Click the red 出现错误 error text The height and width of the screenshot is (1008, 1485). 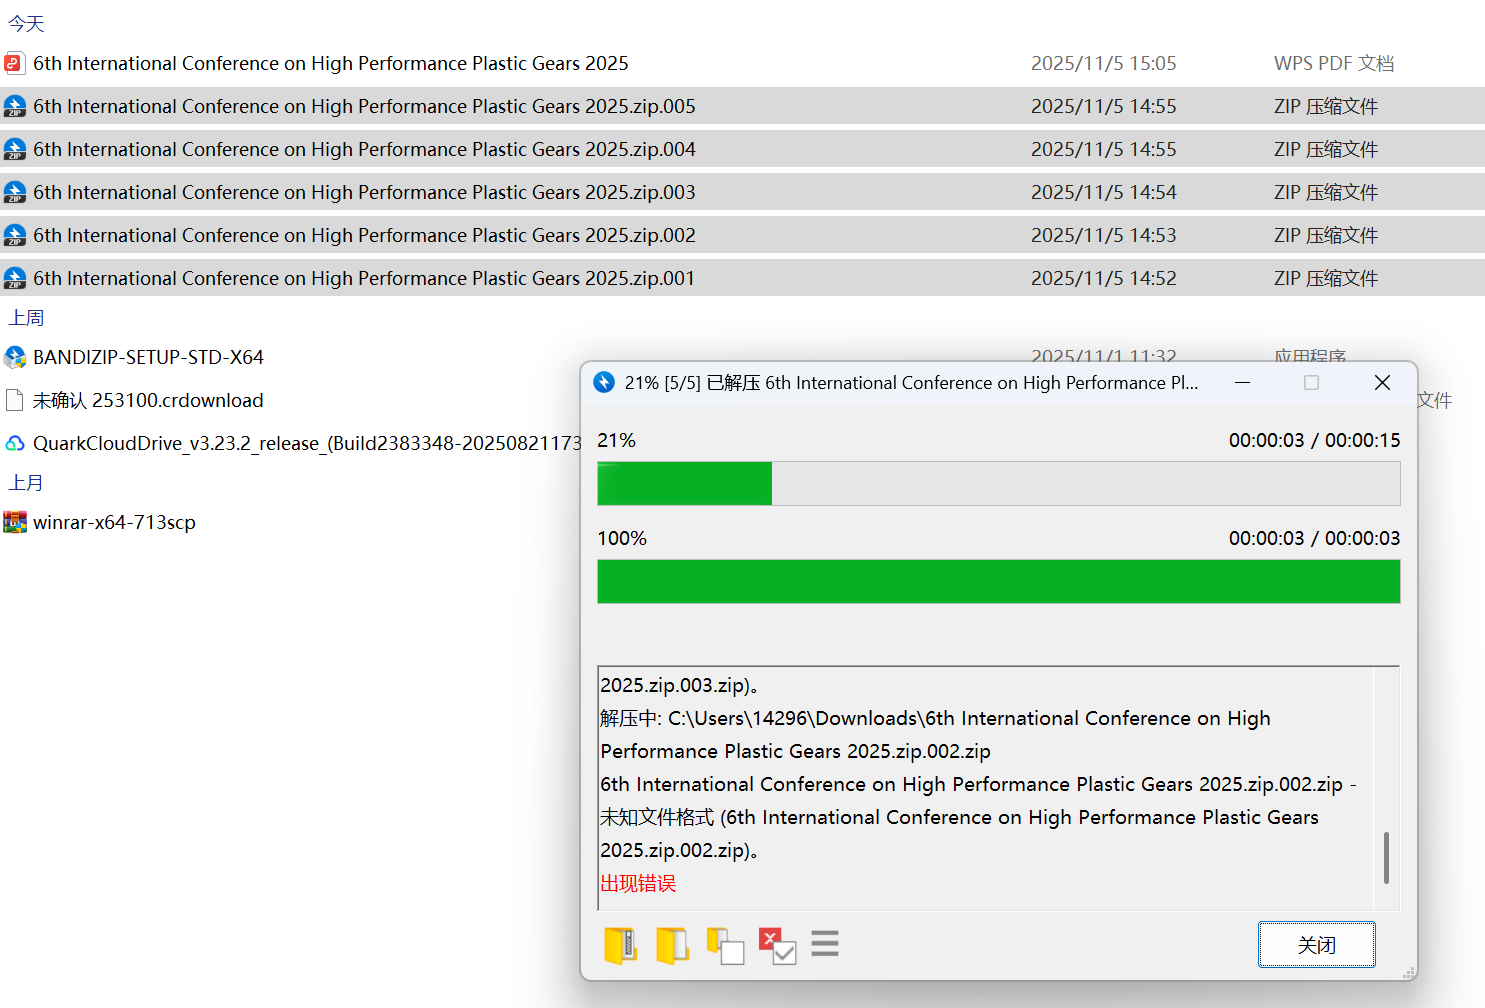tap(638, 884)
